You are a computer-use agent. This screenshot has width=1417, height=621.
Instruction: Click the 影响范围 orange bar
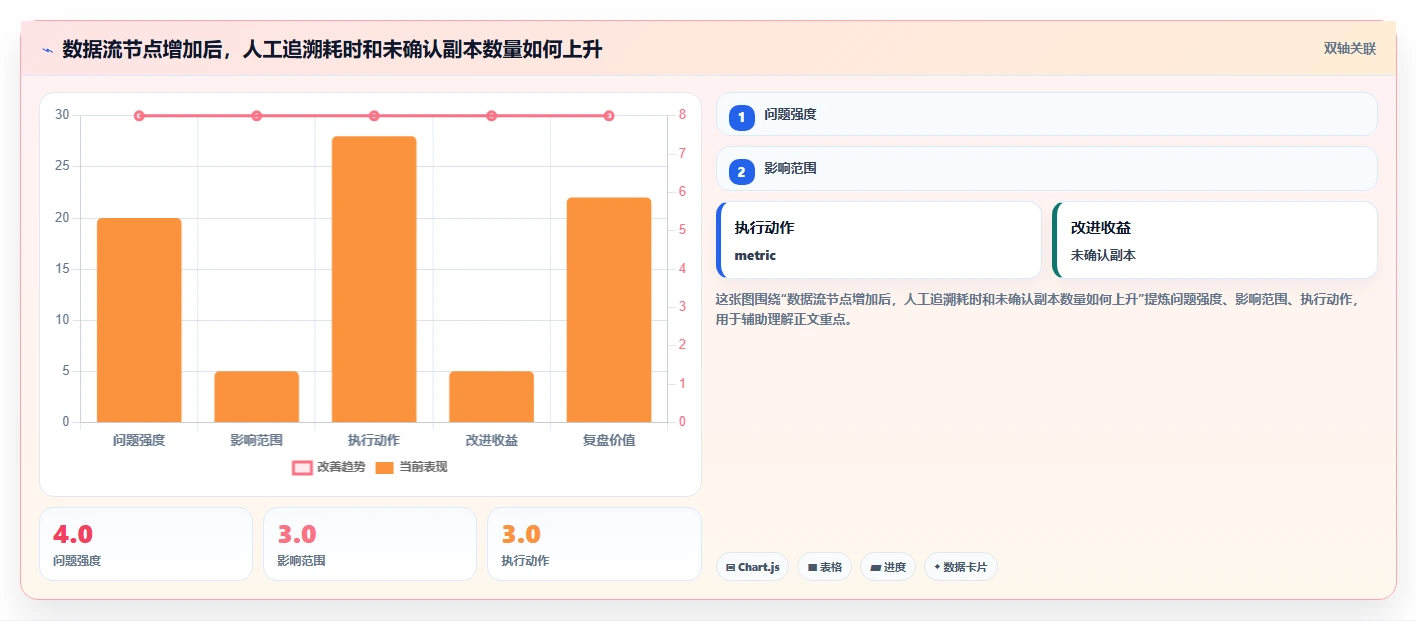256,397
